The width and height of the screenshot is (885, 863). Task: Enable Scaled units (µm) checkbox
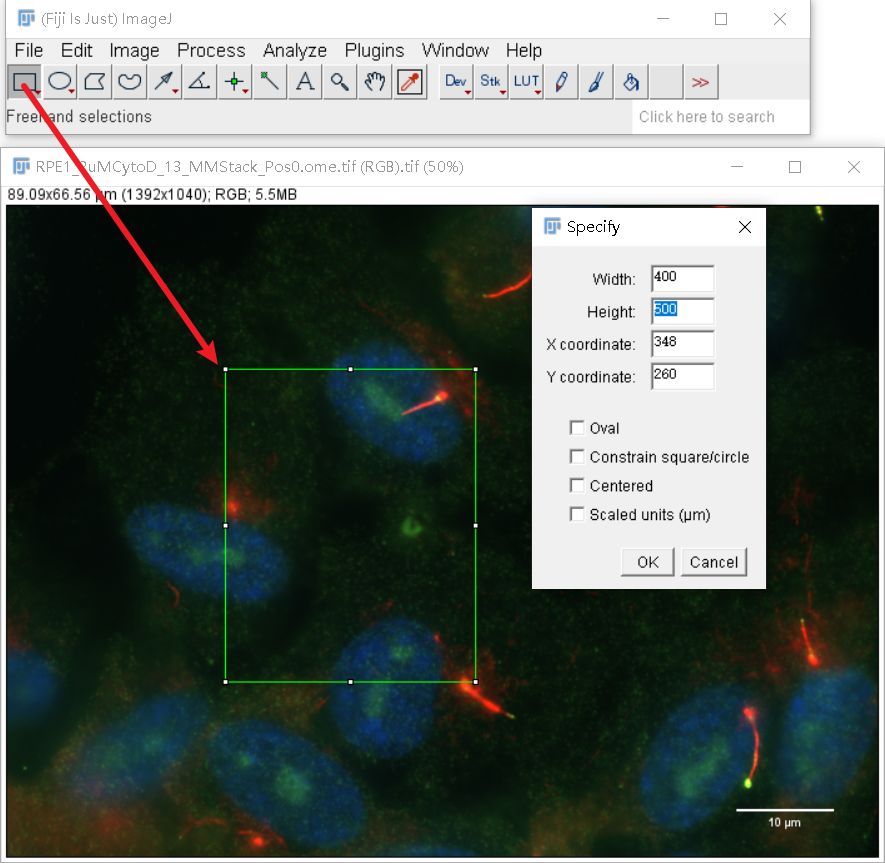coord(577,514)
